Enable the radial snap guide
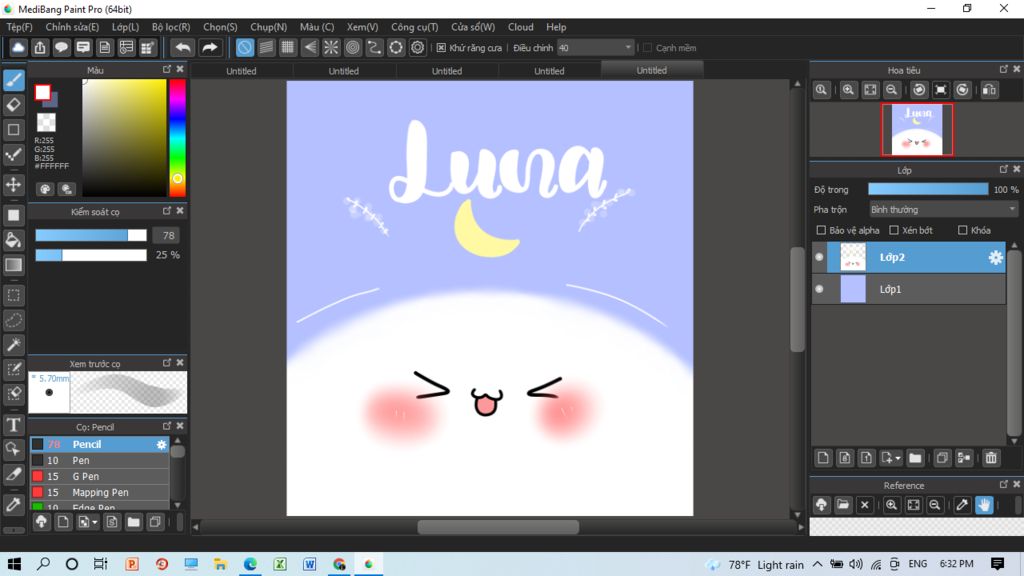Image resolution: width=1024 pixels, height=576 pixels. tap(331, 48)
